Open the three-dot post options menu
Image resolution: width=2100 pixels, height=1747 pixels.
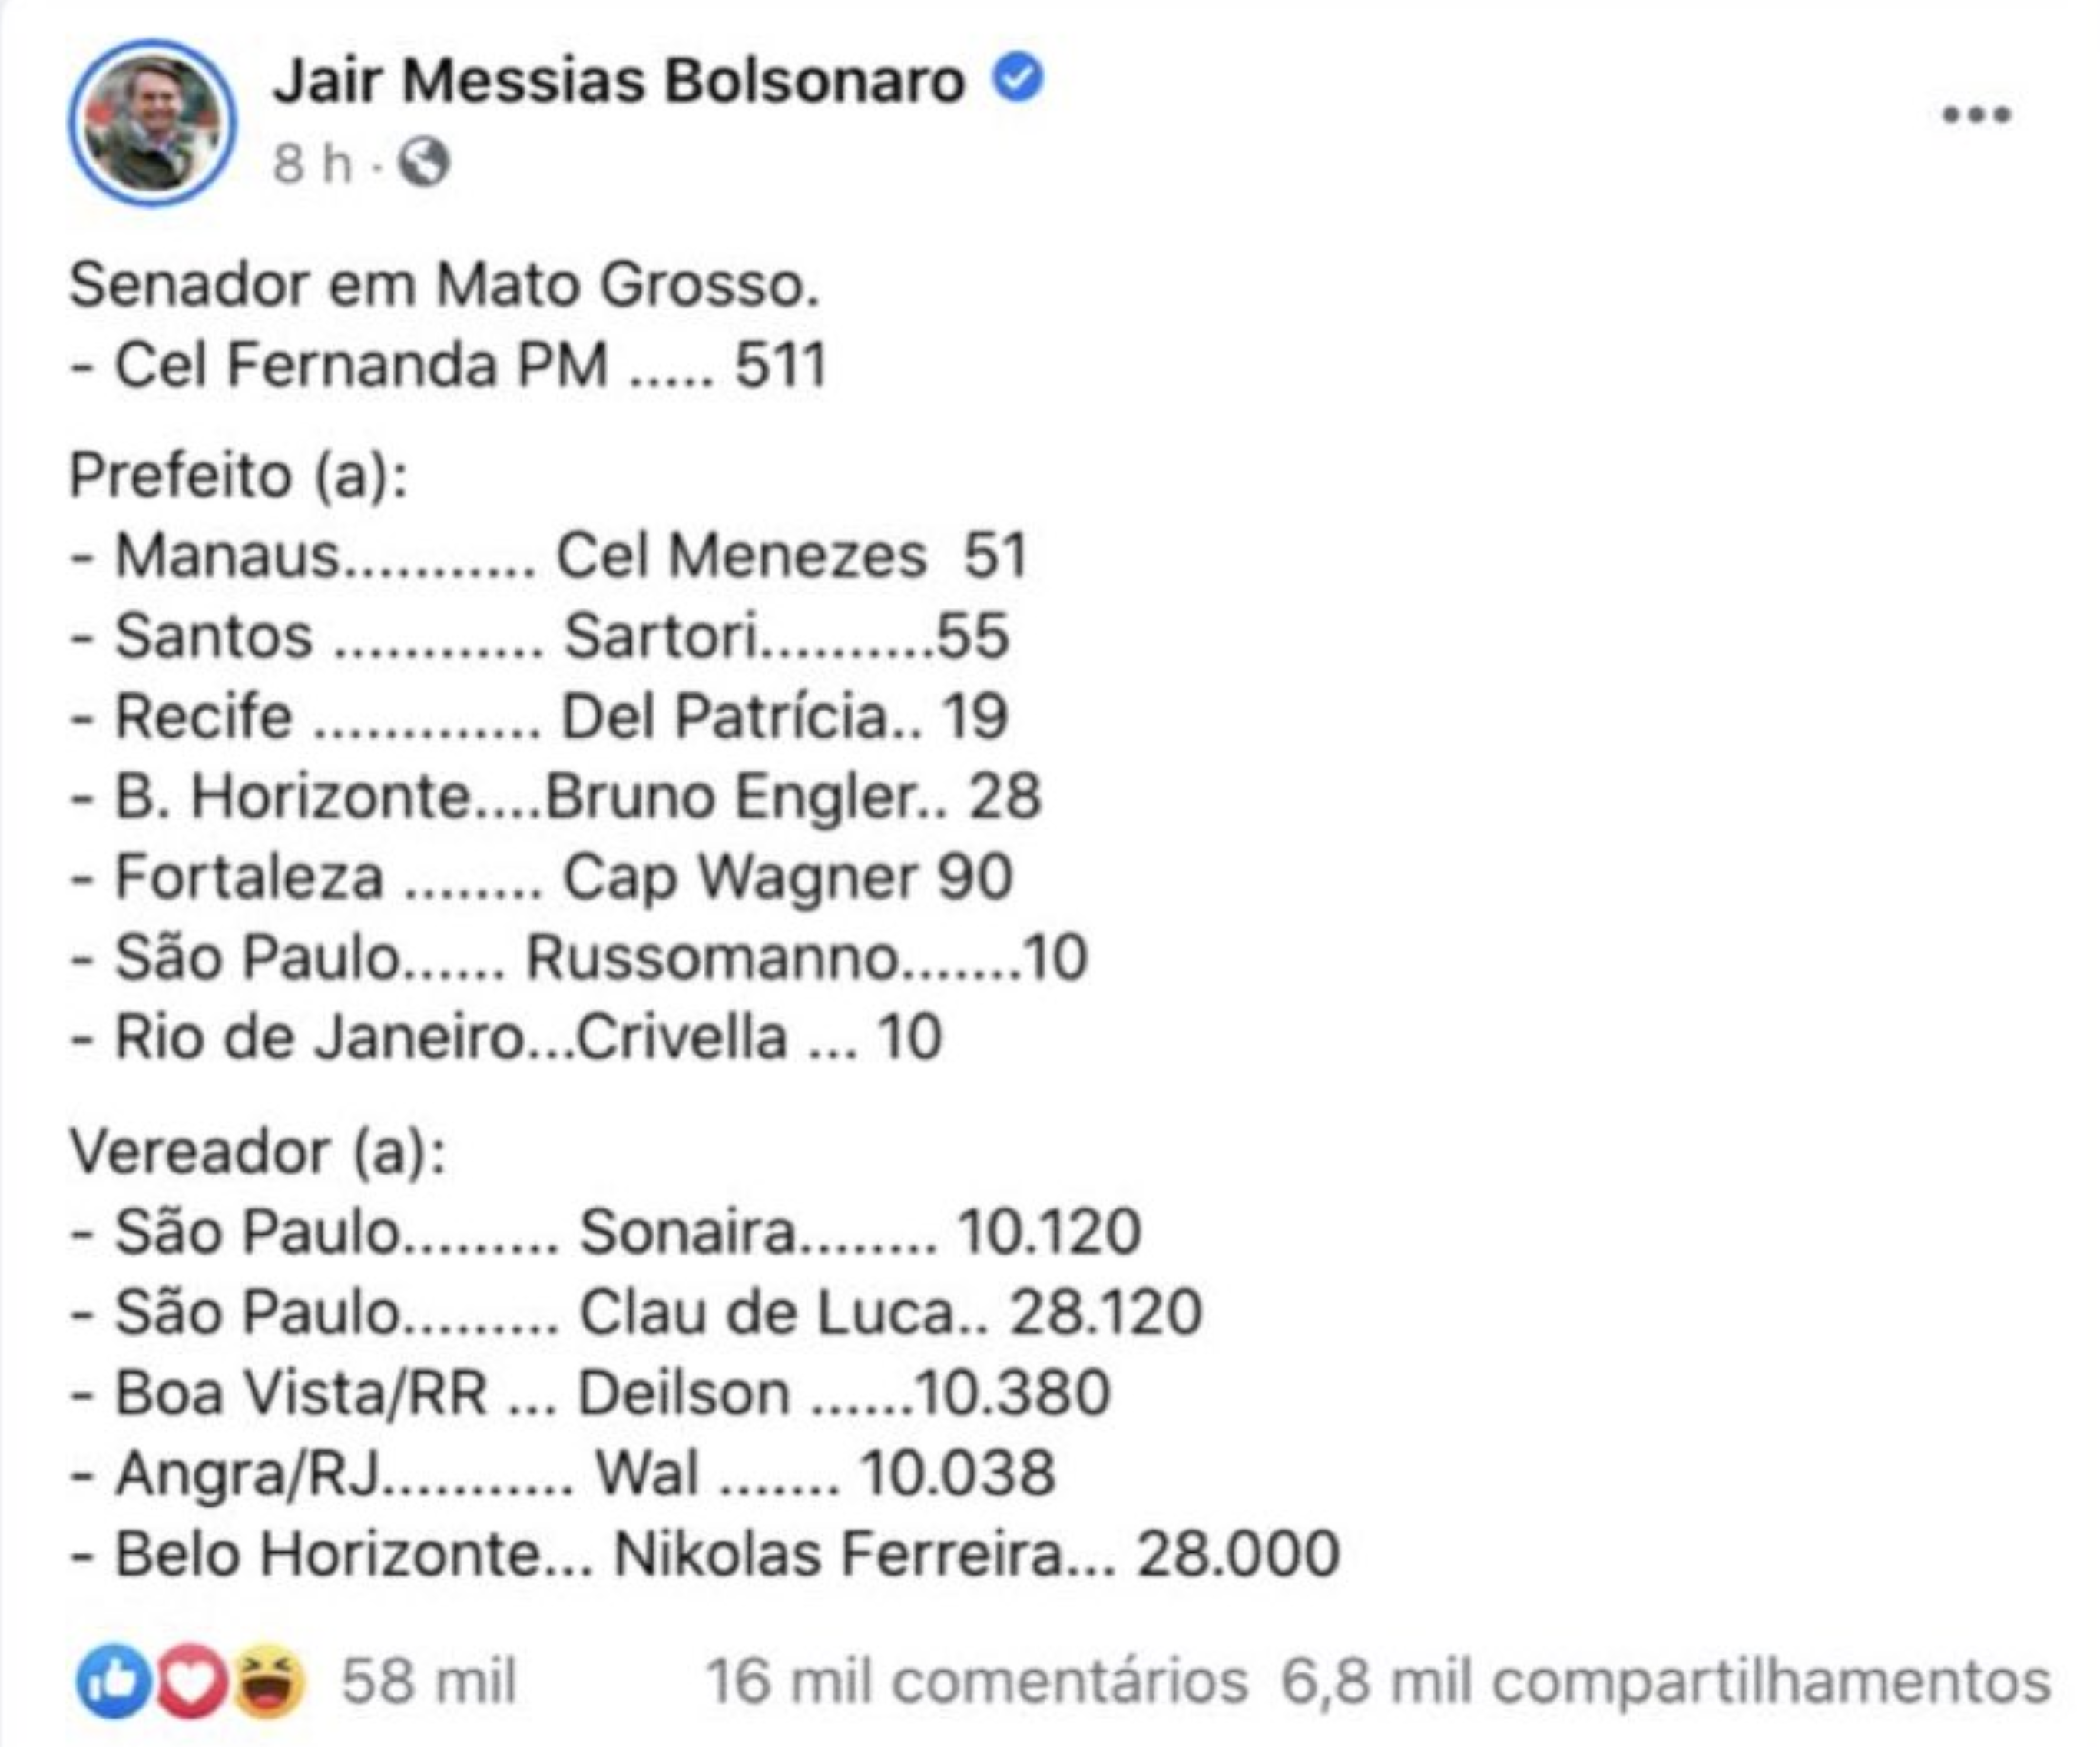pyautogui.click(x=1975, y=115)
